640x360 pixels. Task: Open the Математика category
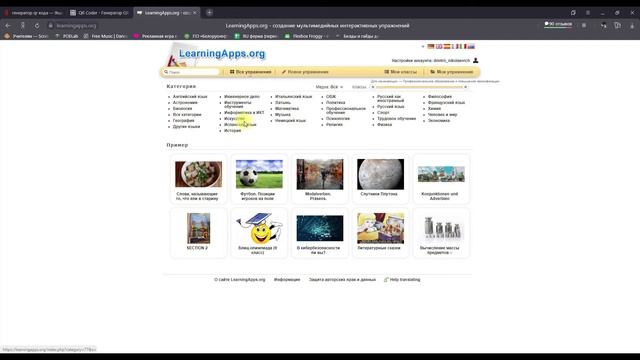287,109
